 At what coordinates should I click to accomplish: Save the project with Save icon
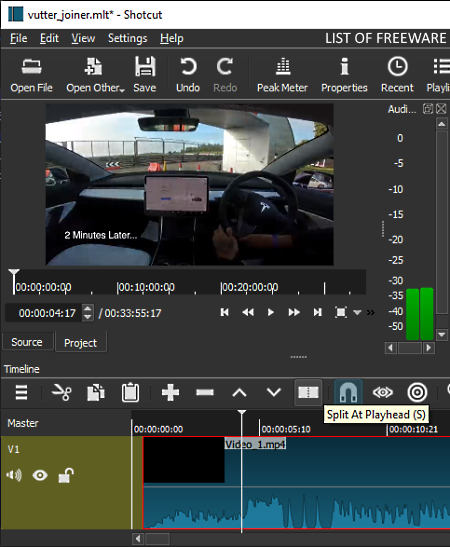[x=145, y=75]
